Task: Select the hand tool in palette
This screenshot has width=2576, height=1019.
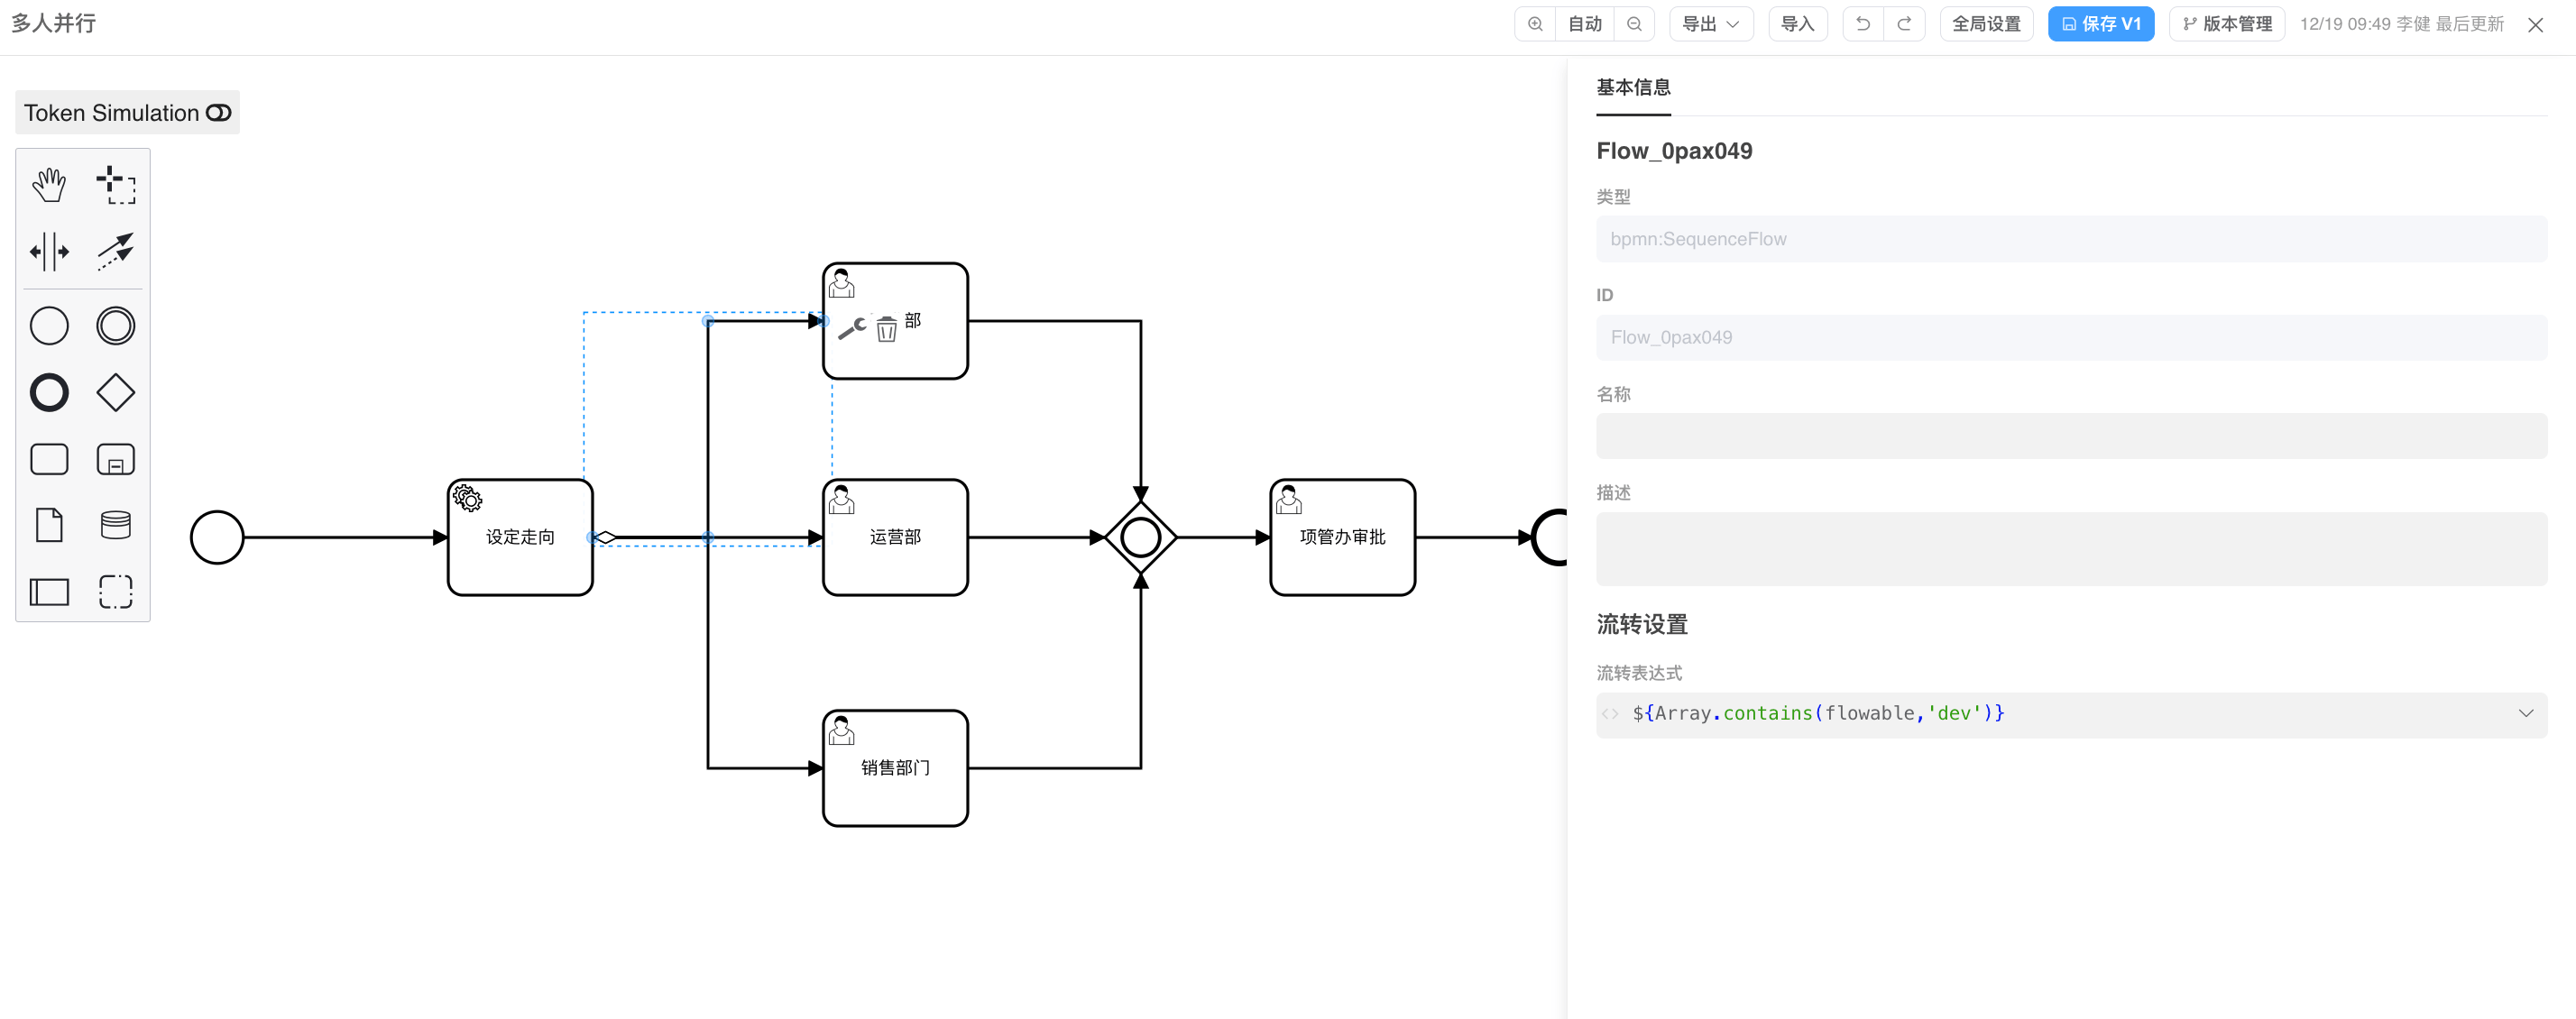Action: [49, 185]
